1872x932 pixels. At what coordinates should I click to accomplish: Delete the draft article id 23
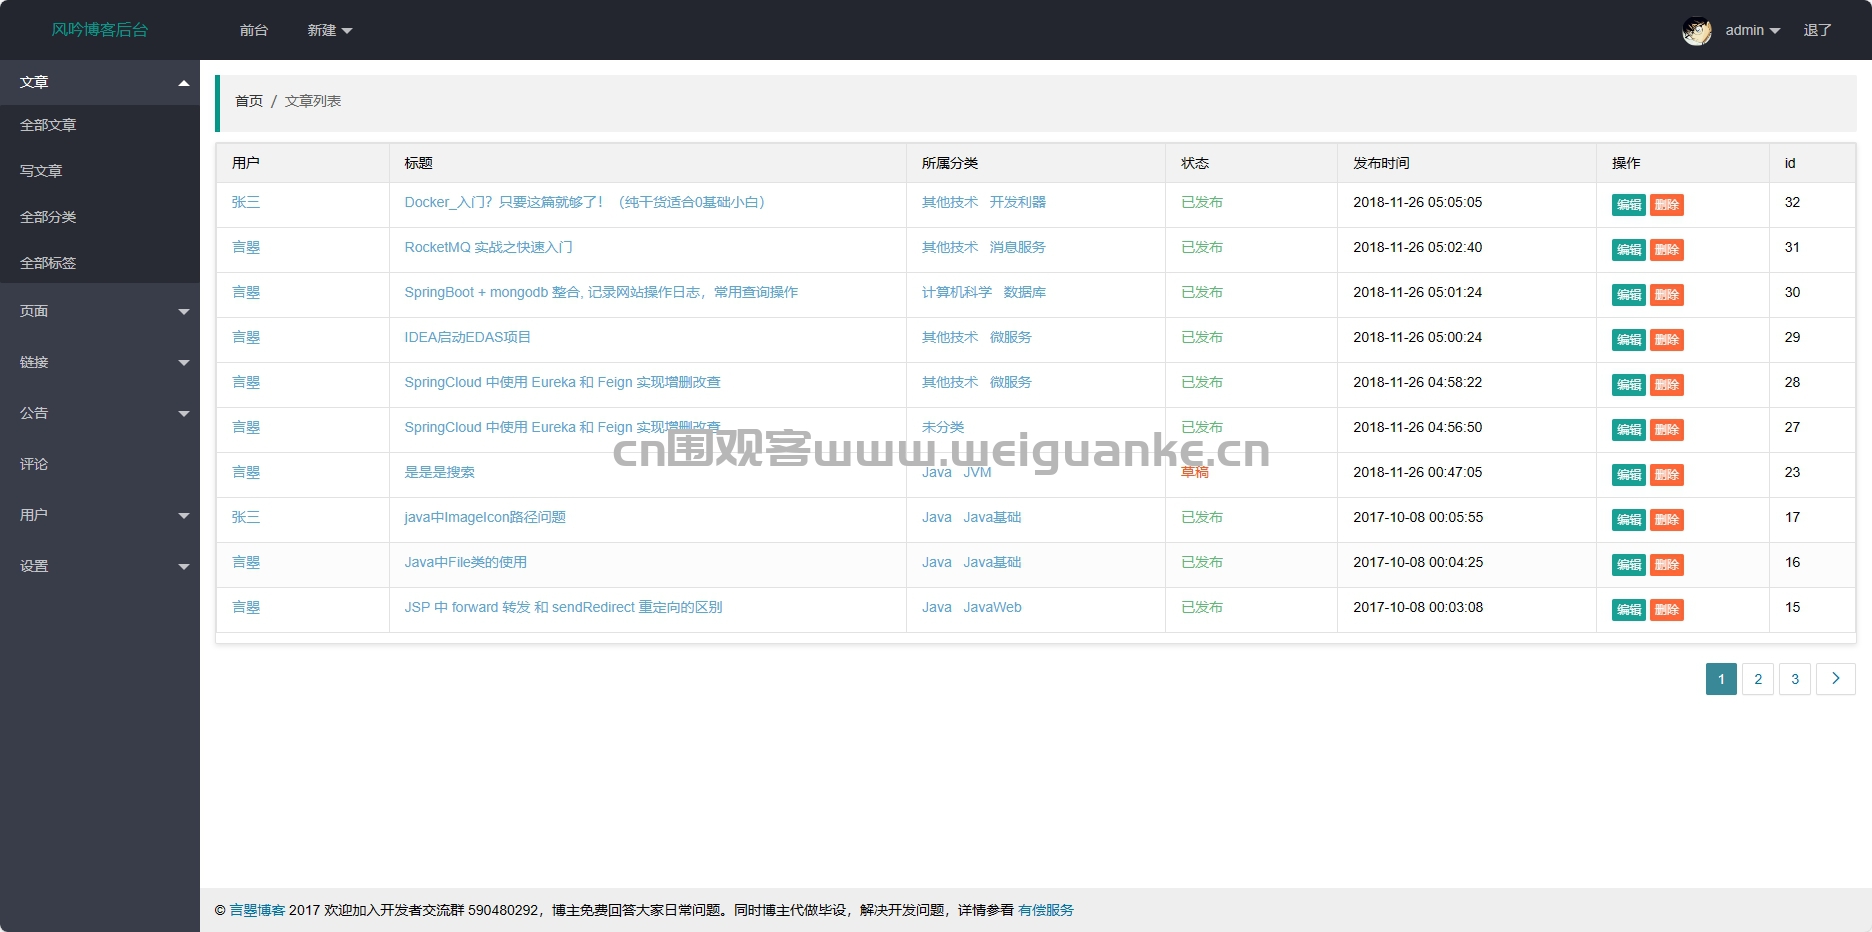point(1667,475)
